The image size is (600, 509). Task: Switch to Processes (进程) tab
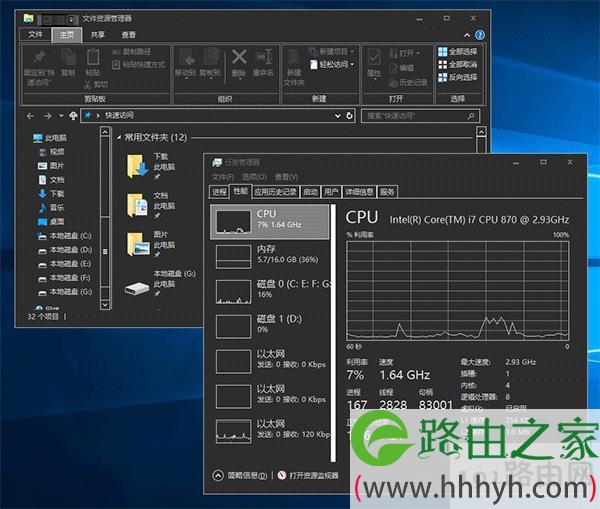coord(219,192)
